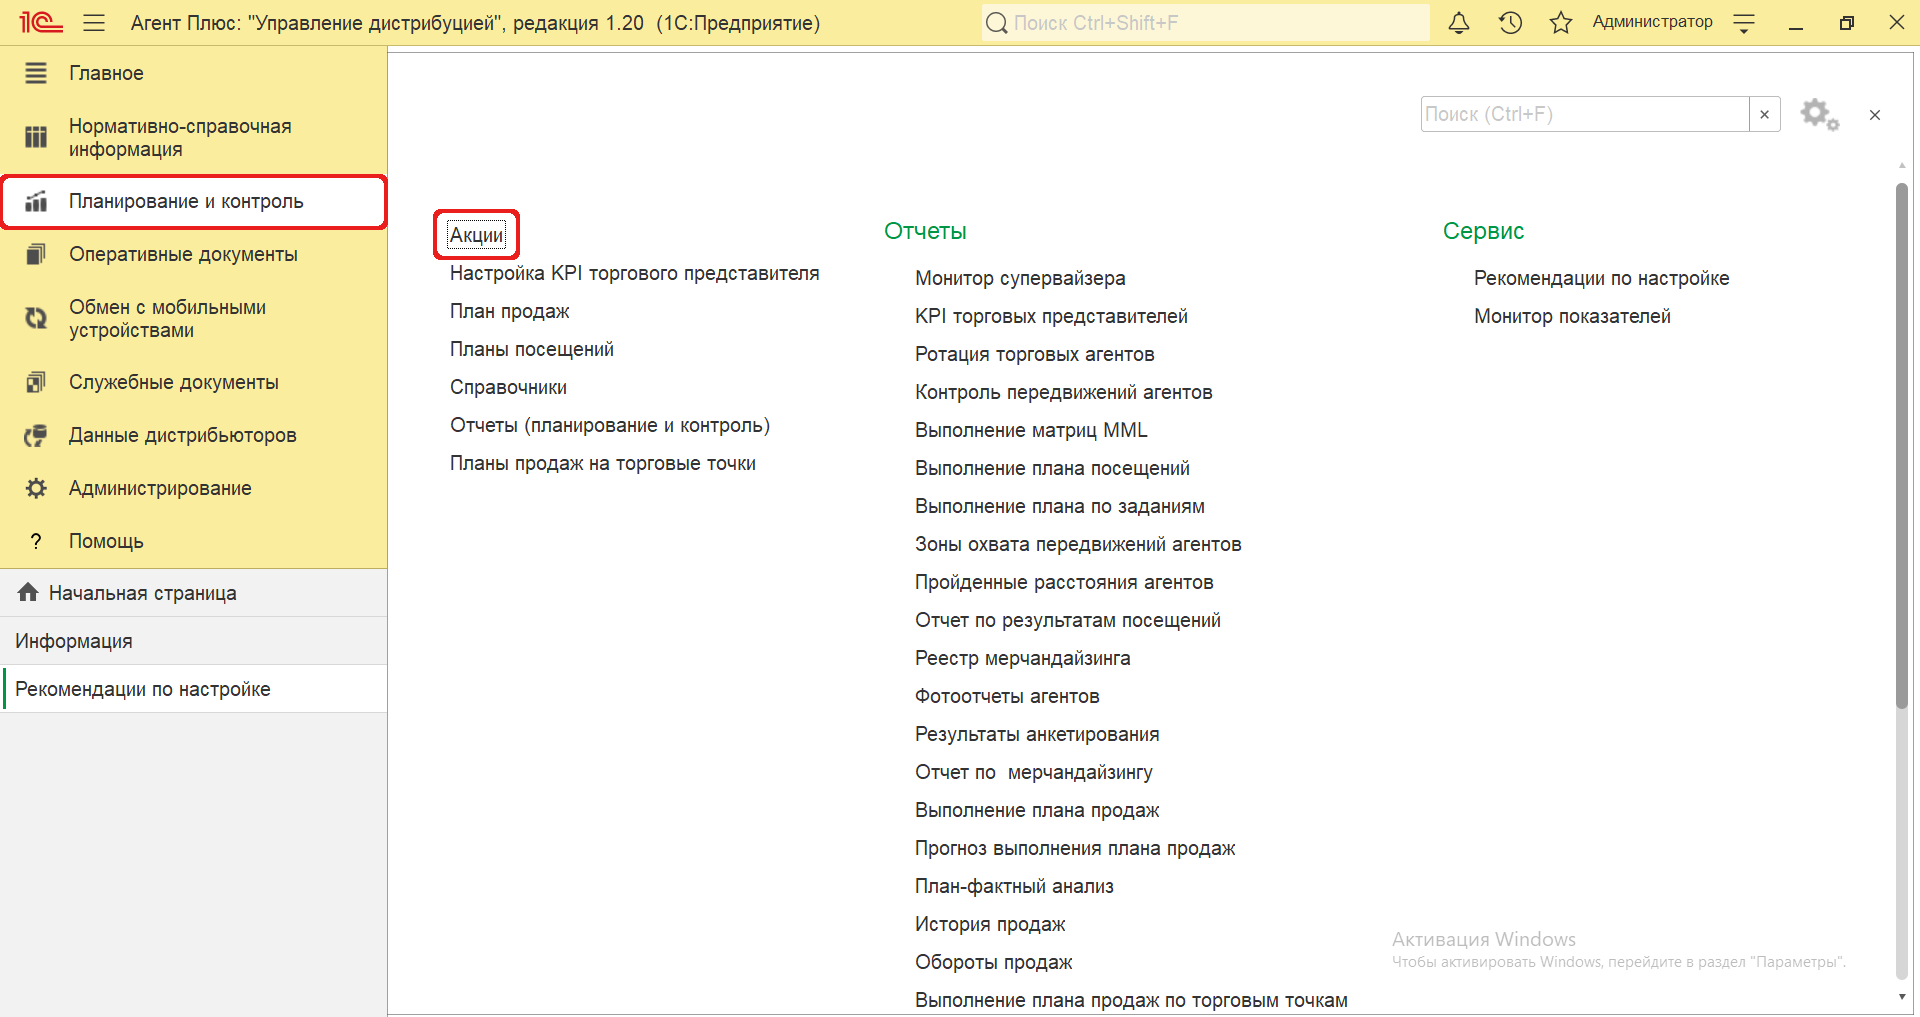Open Выполнение плана продаж report
Image resolution: width=1920 pixels, height=1017 pixels.
click(1037, 810)
